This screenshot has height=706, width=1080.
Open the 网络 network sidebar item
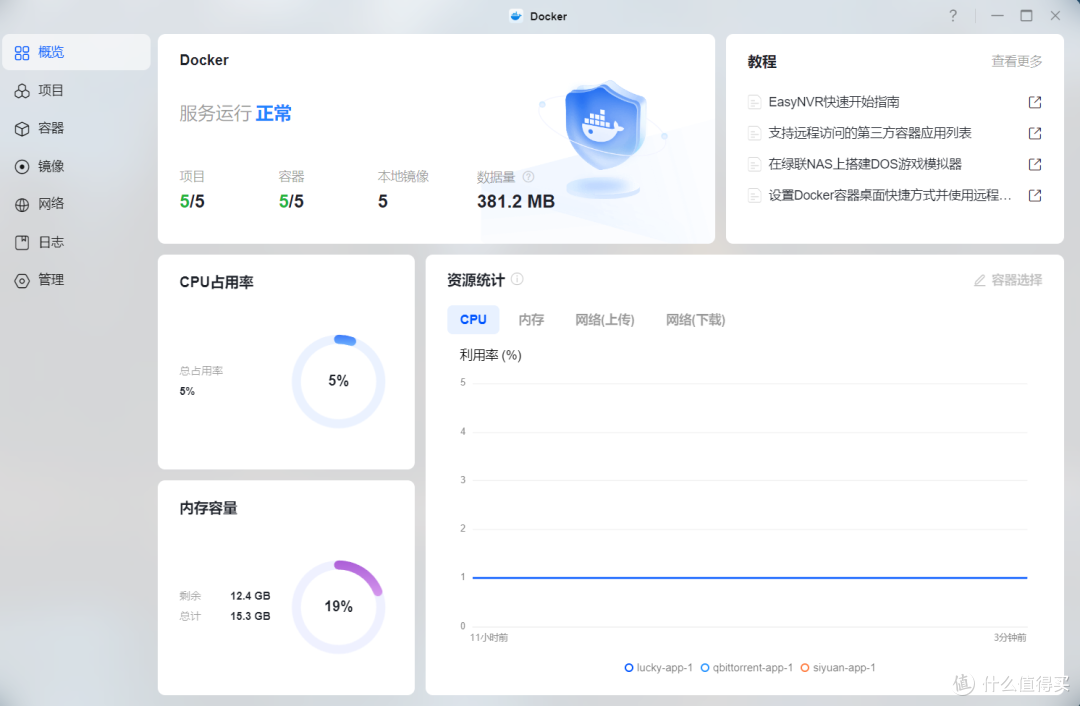click(x=76, y=204)
